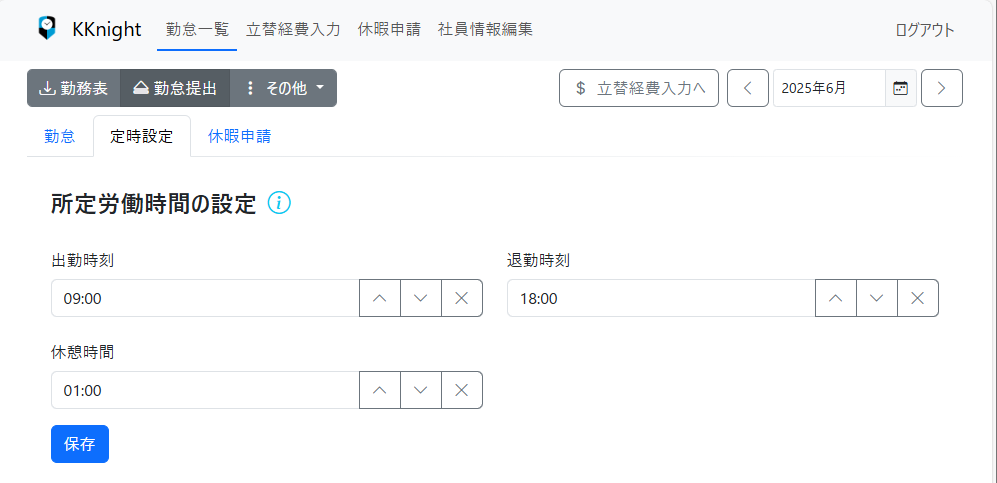Clear the 出勤時刻 value with X icon
This screenshot has height=483, width=997.
click(x=462, y=298)
